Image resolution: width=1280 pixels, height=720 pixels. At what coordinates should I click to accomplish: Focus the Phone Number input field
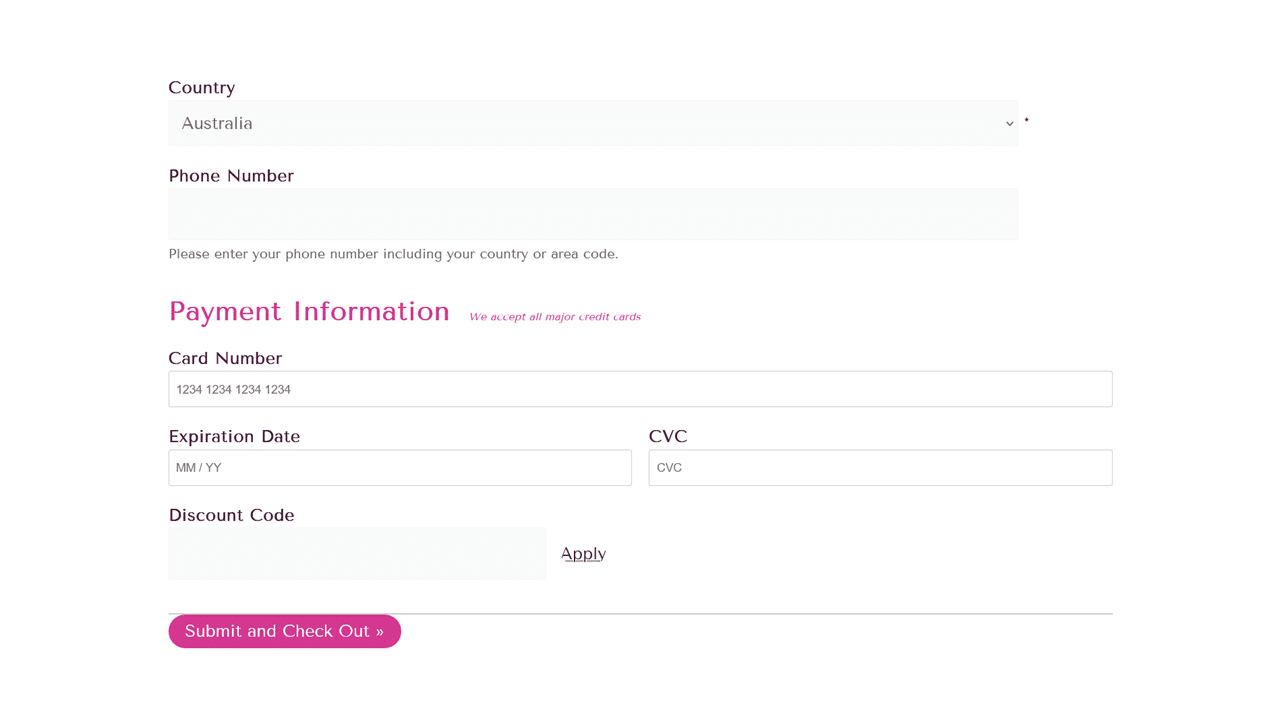(593, 214)
